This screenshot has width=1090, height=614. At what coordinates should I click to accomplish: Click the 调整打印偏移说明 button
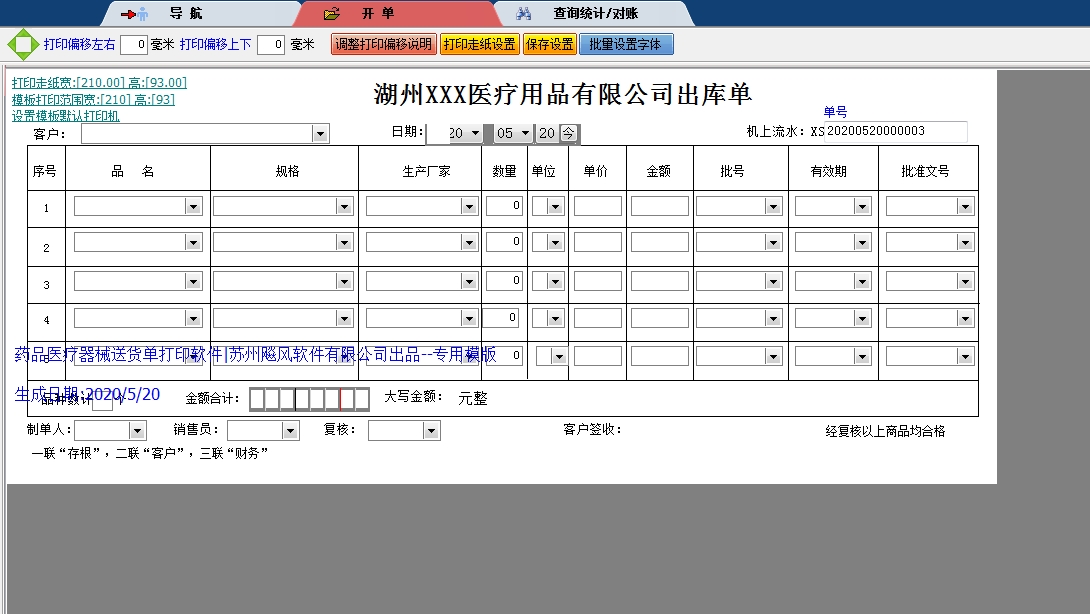coord(383,45)
